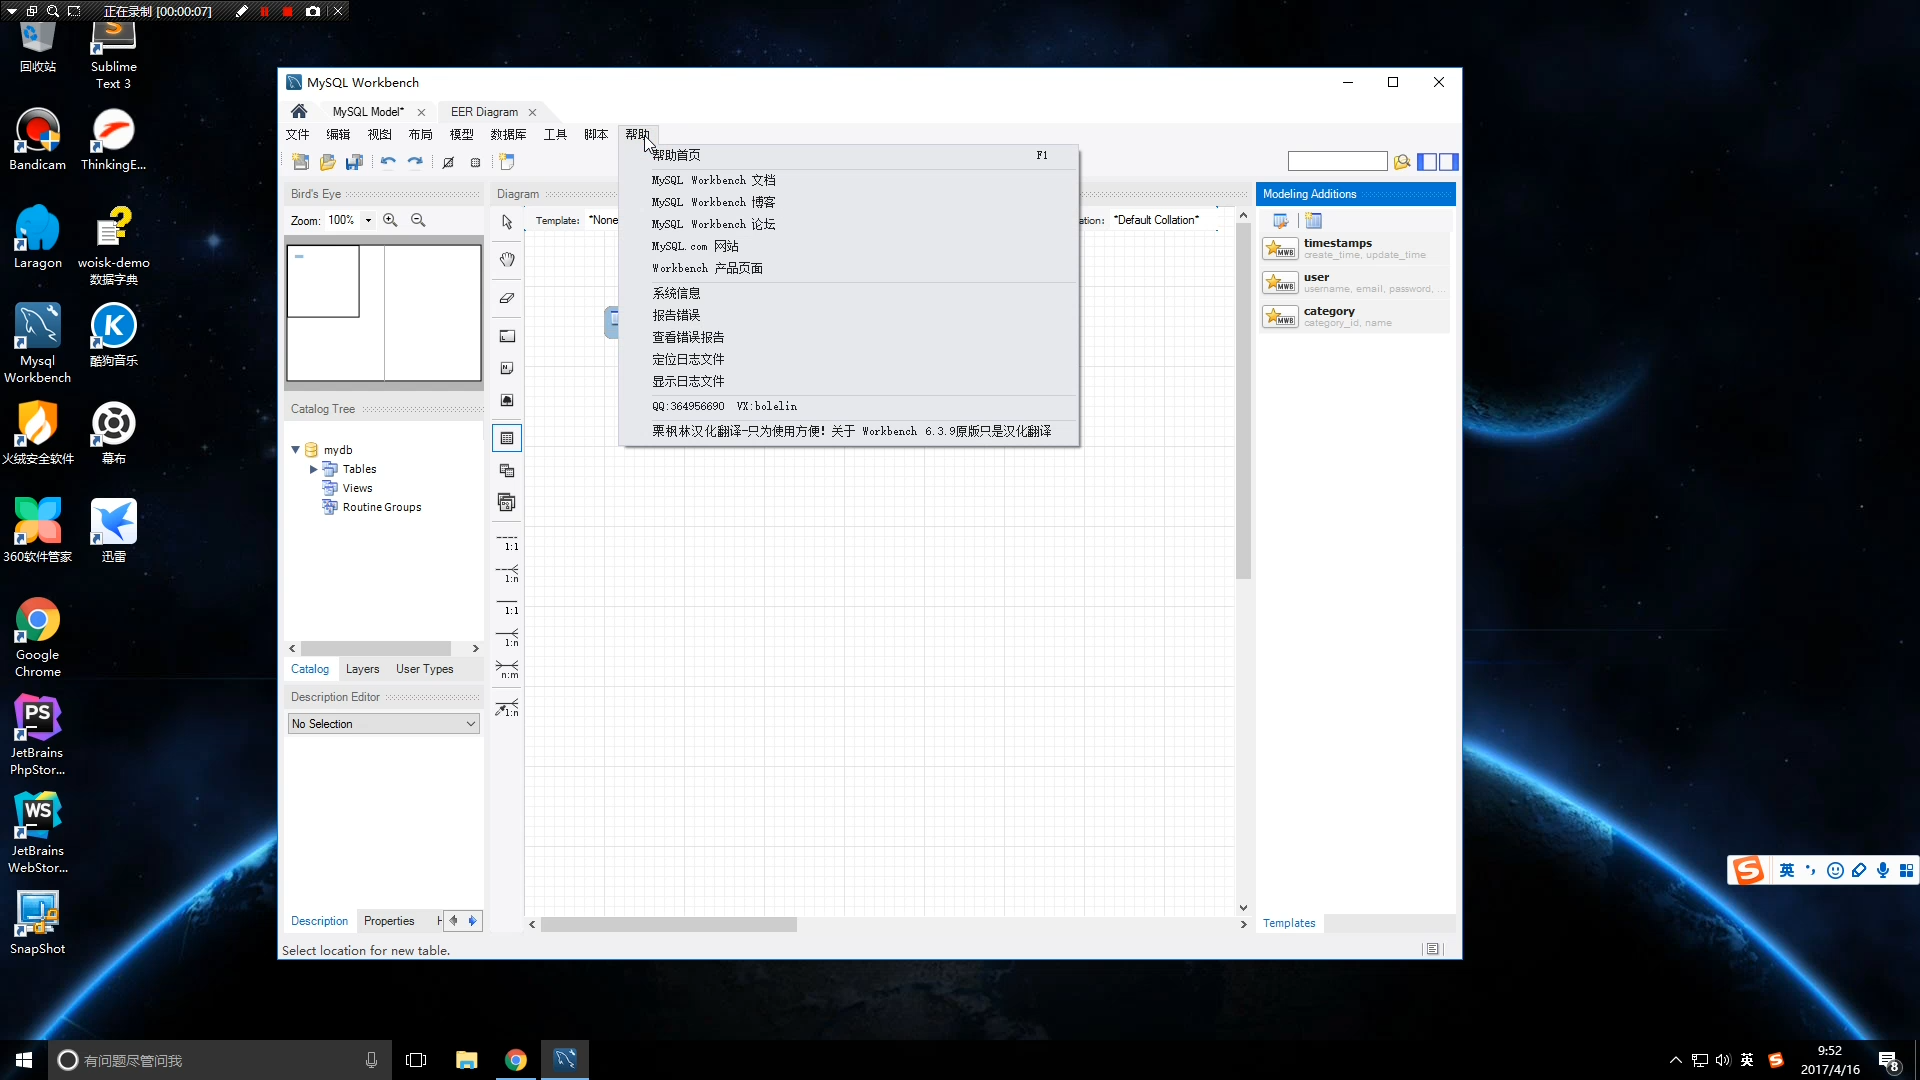The height and width of the screenshot is (1080, 1920).
Task: Open the 文件 menu
Action: (298, 135)
